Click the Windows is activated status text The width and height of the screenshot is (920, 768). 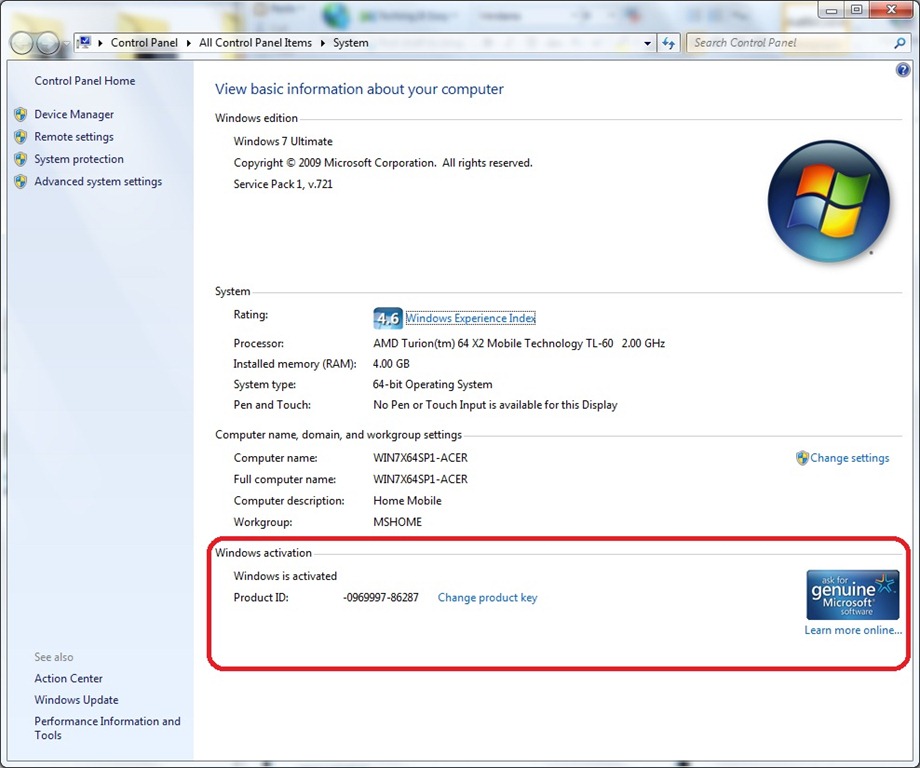(x=285, y=576)
